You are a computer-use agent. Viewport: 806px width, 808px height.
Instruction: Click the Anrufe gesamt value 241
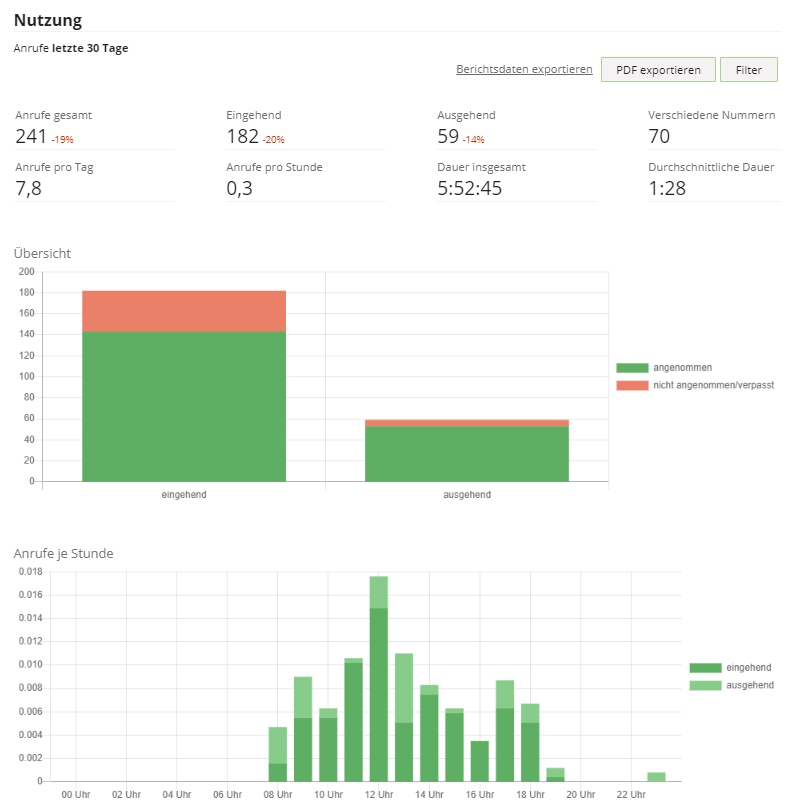coord(31,136)
